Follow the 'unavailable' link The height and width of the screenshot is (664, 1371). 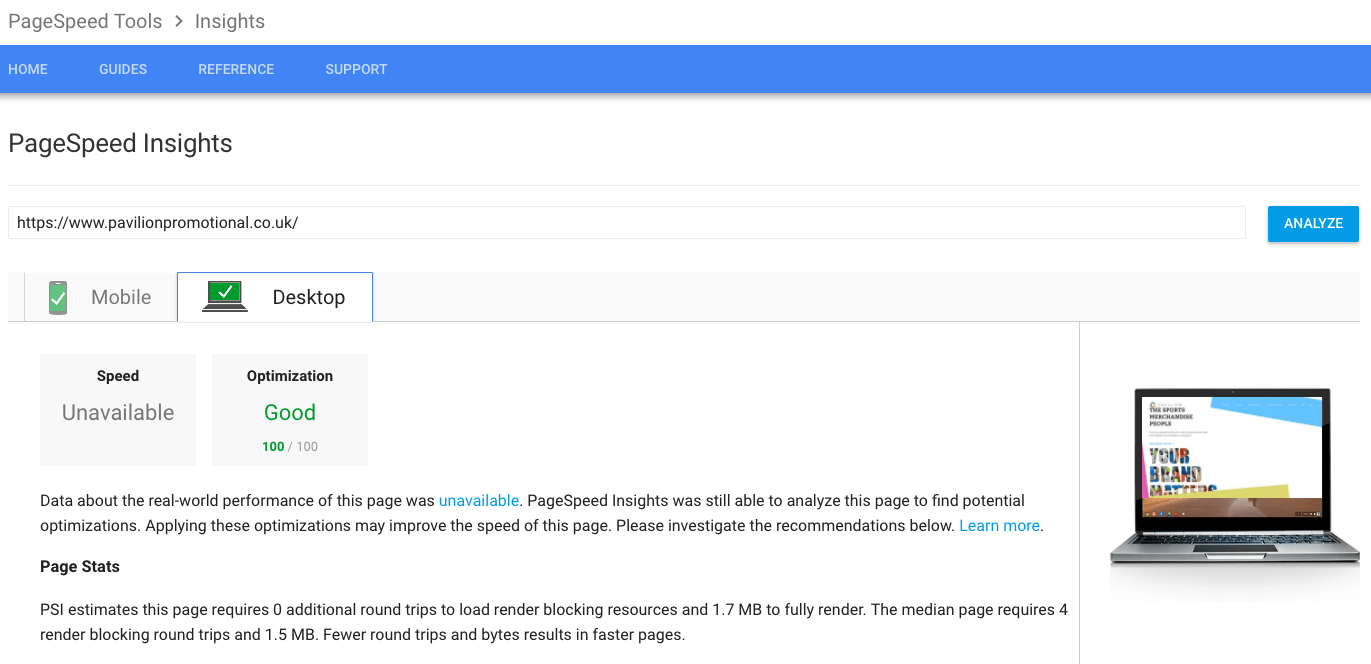click(x=479, y=500)
